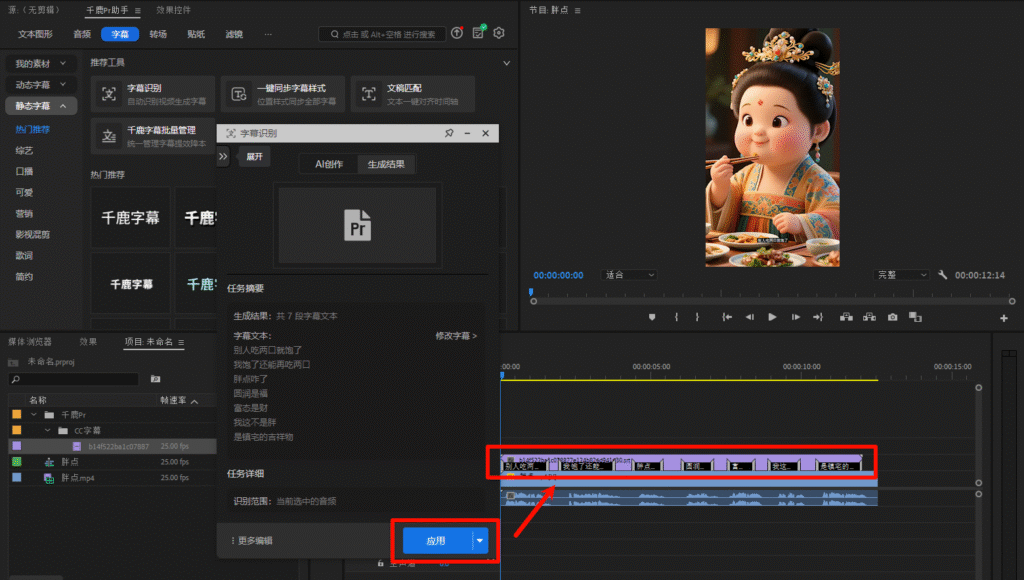Go to Out point button
1024x580 pixels.
click(818, 317)
